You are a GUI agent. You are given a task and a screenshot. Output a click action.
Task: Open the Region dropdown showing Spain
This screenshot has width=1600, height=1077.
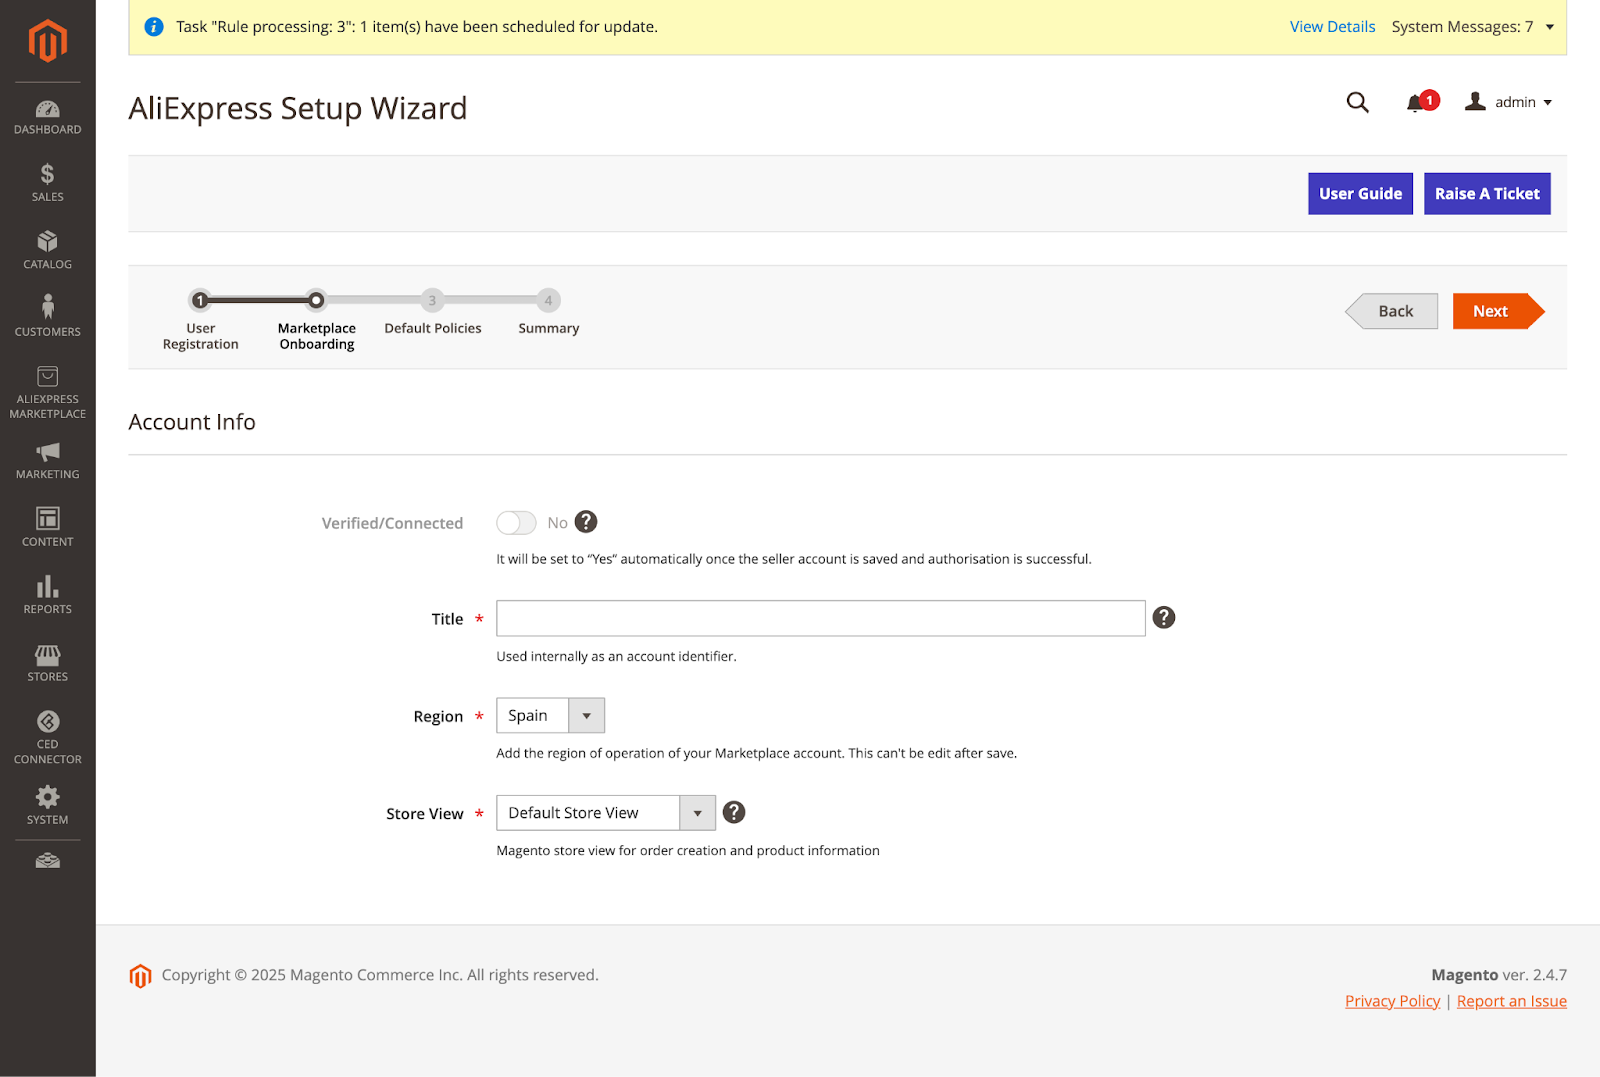550,716
